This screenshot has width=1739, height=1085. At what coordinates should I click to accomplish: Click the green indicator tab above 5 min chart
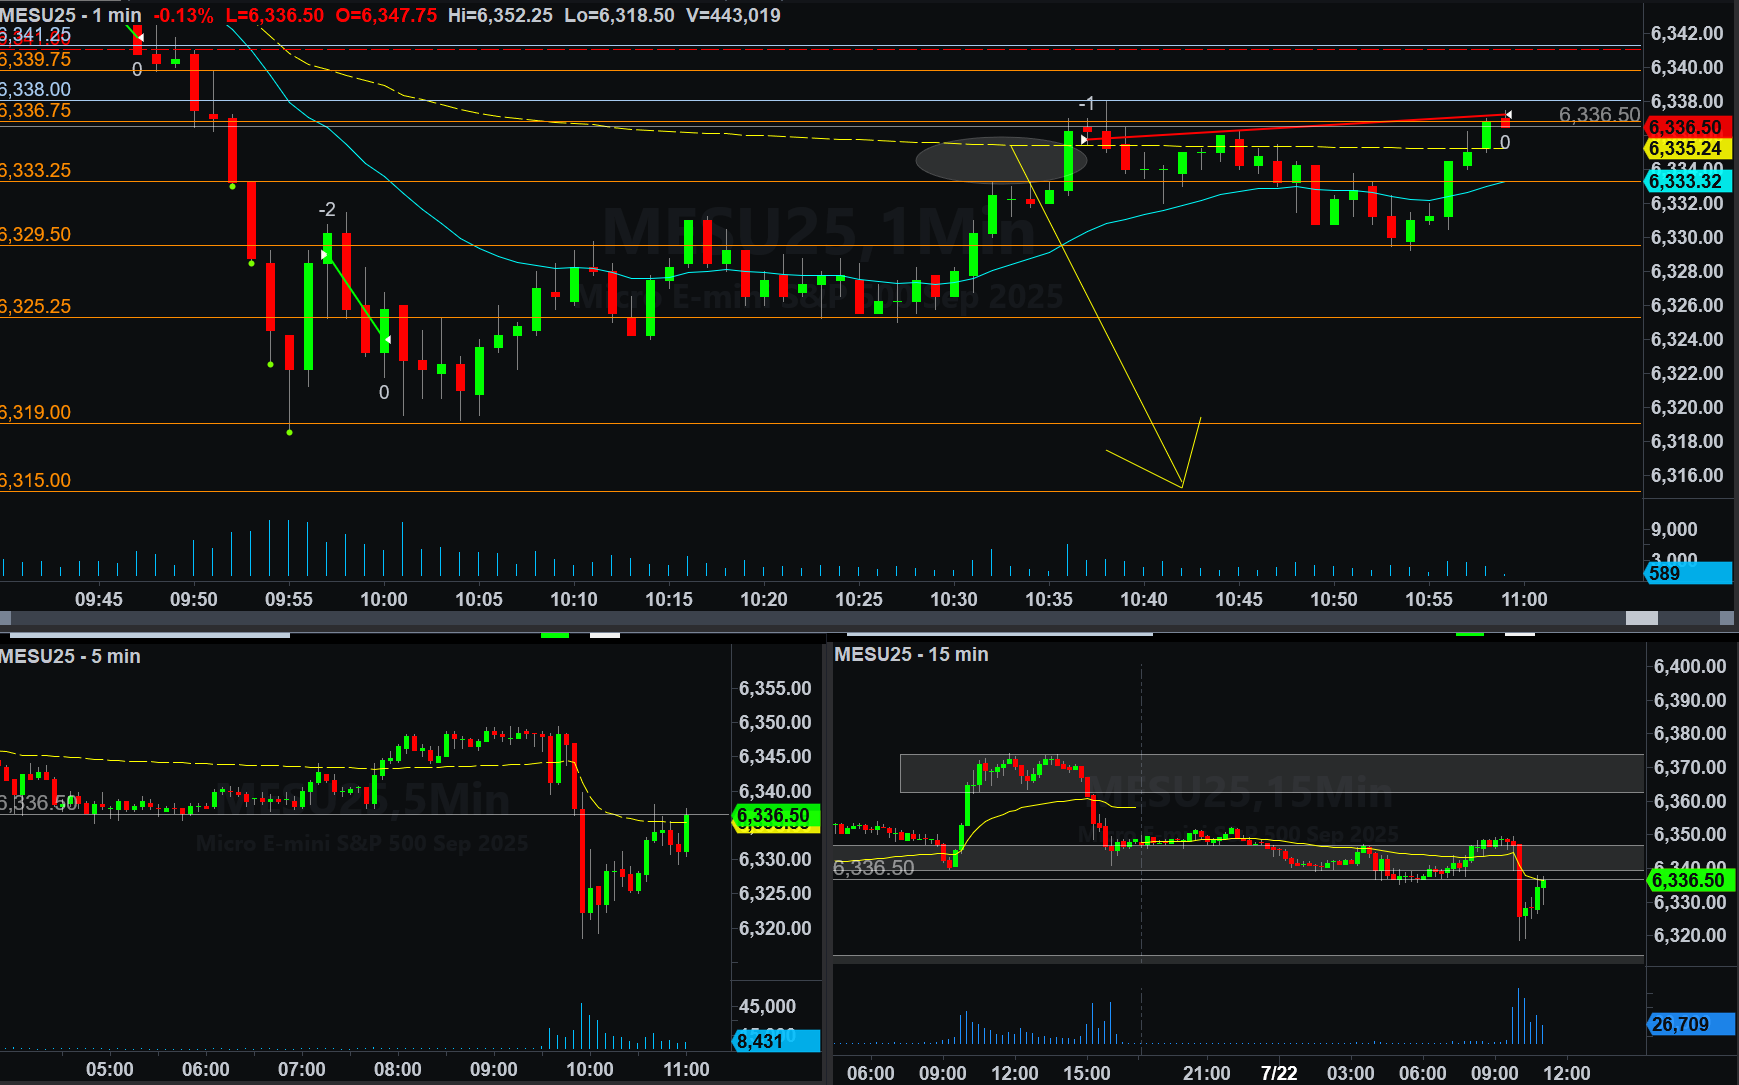tap(554, 634)
